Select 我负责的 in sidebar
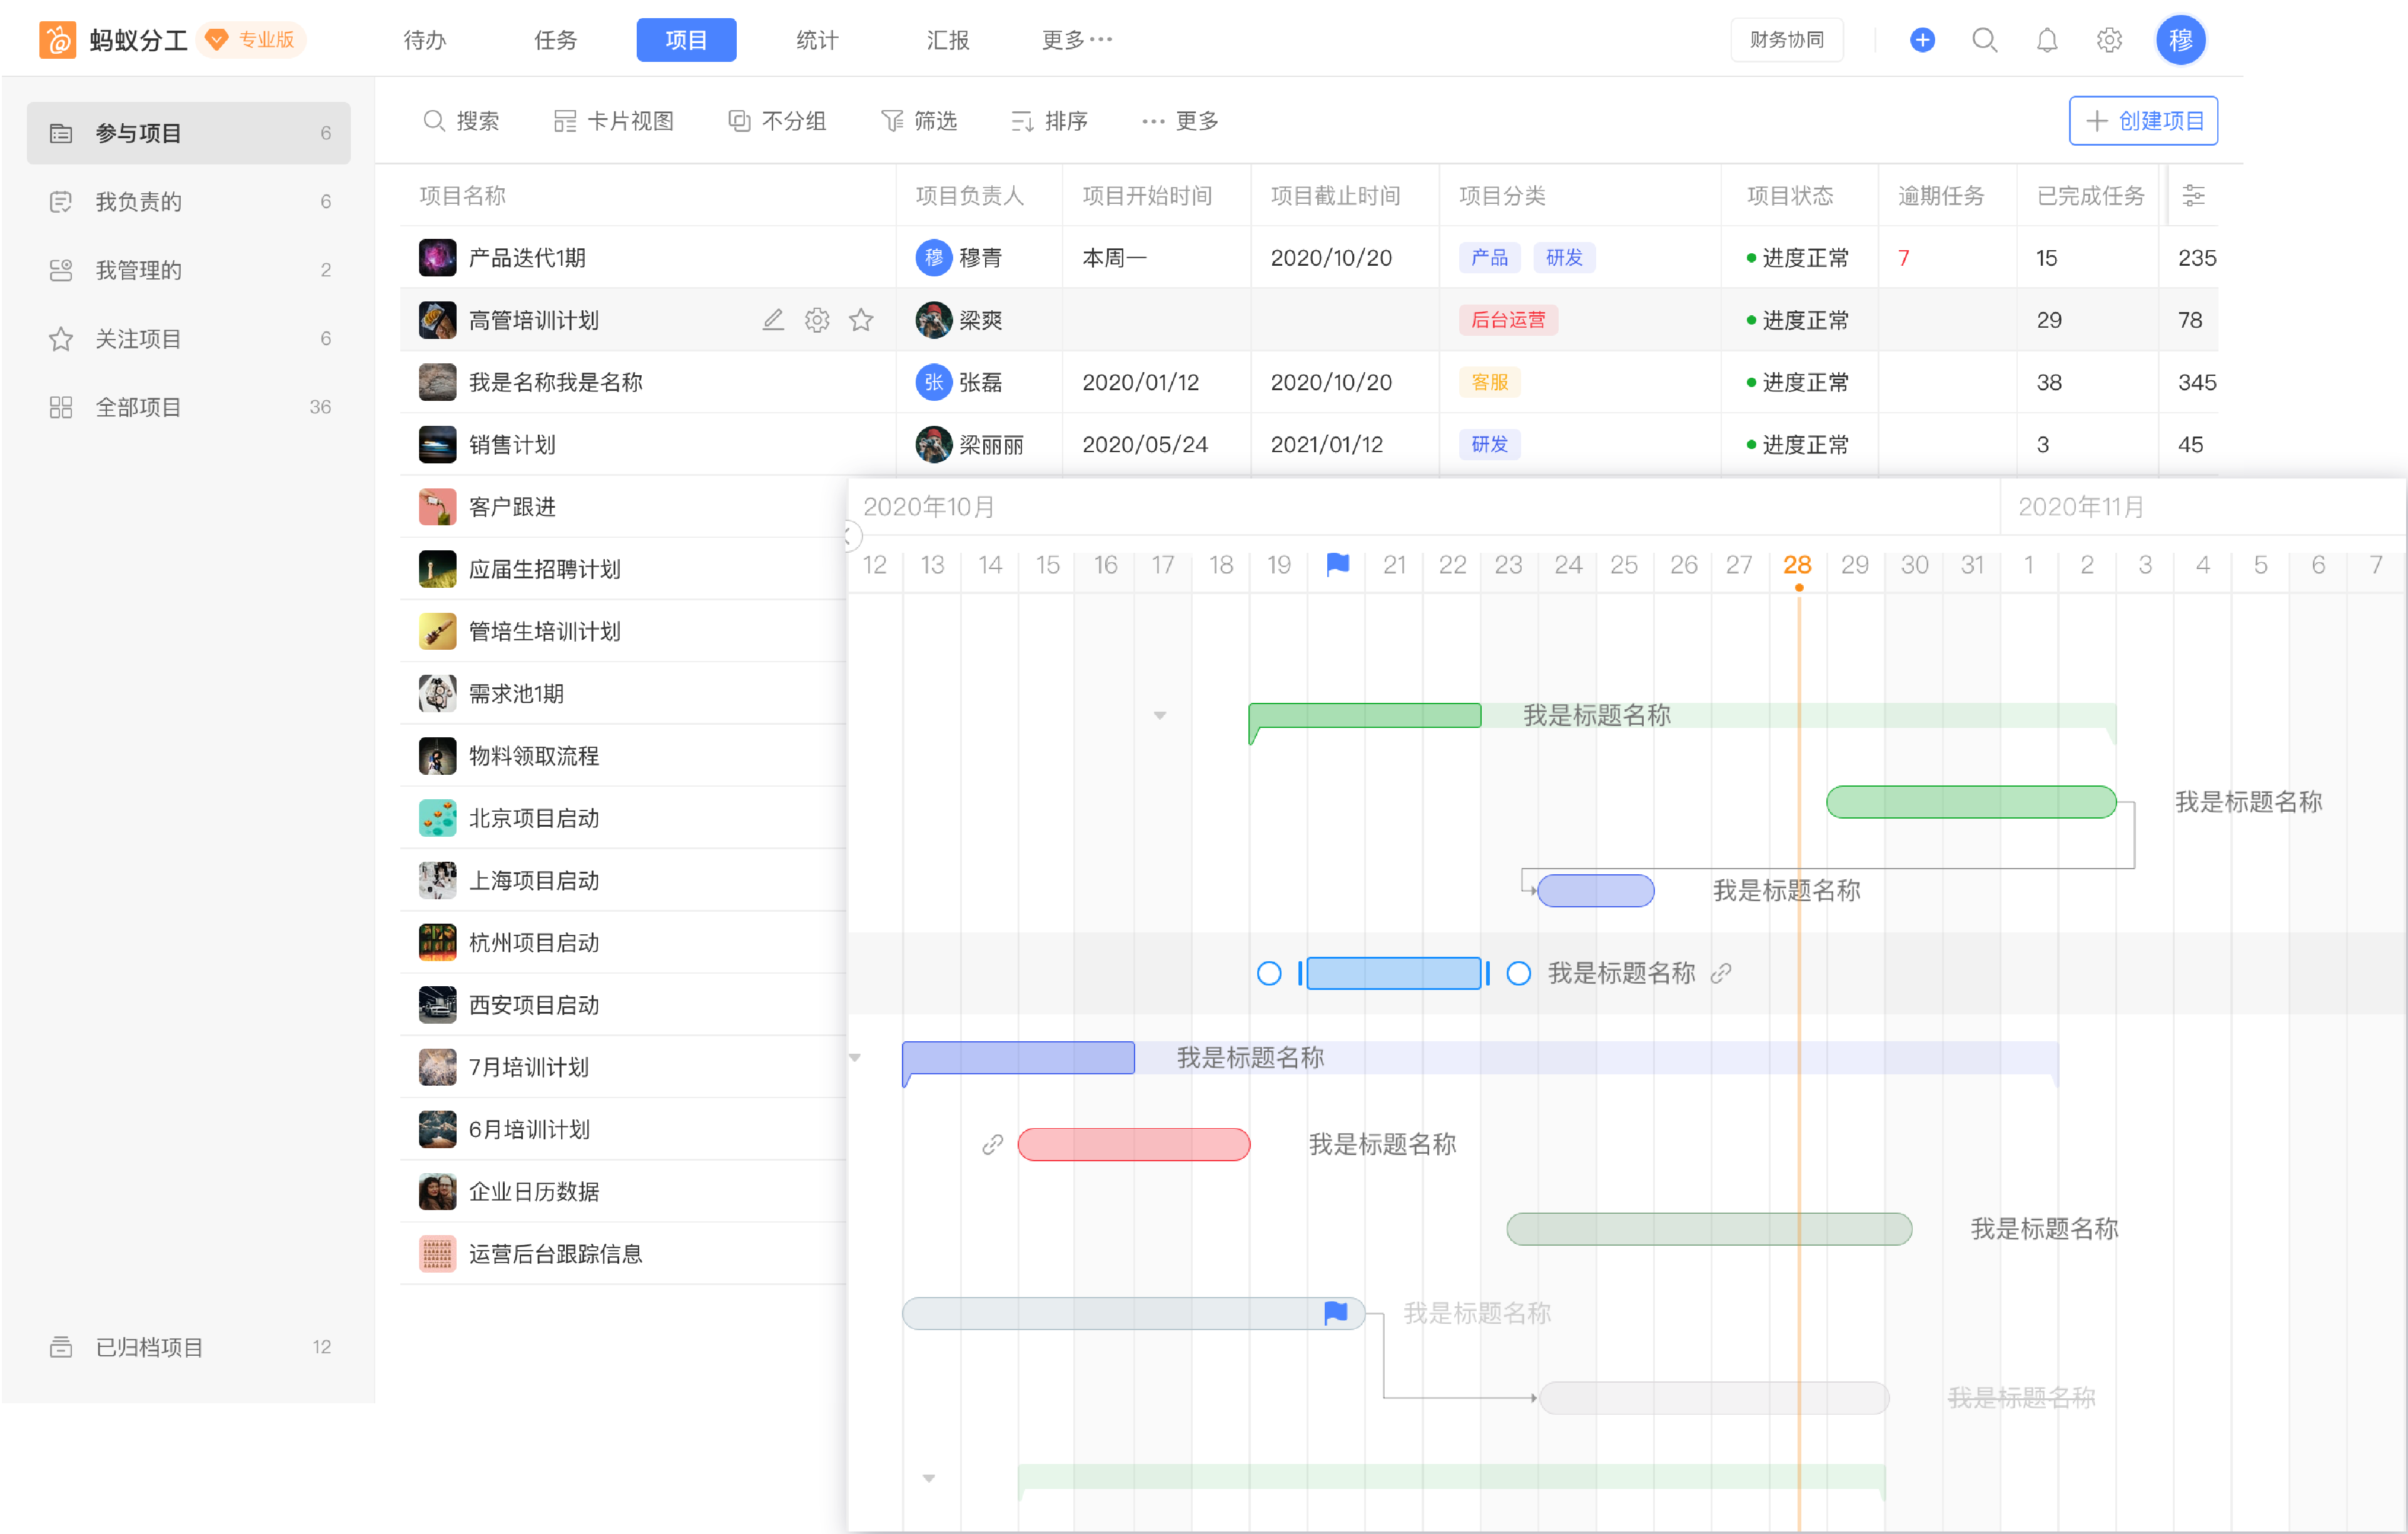2408x1534 pixels. (x=138, y=202)
